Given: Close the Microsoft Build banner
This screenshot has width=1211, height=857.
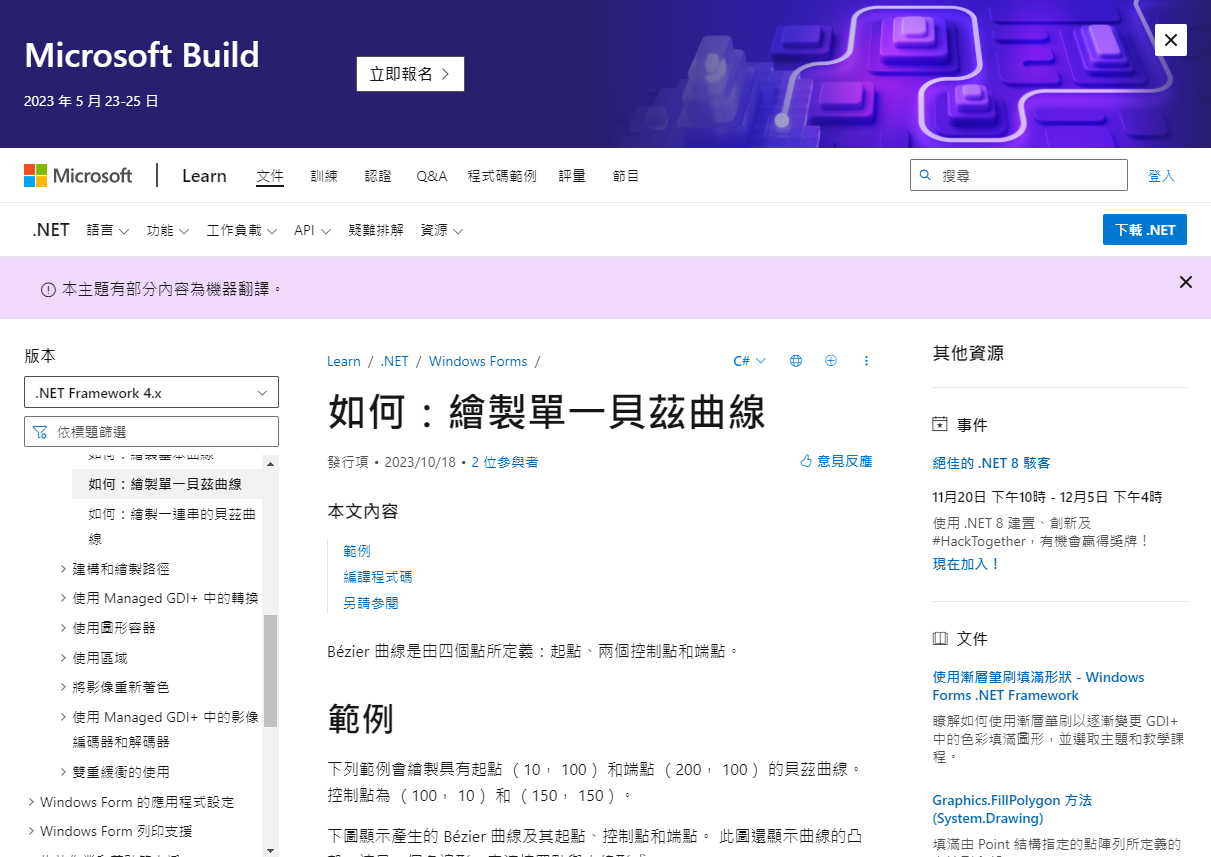Looking at the screenshot, I should [x=1170, y=40].
